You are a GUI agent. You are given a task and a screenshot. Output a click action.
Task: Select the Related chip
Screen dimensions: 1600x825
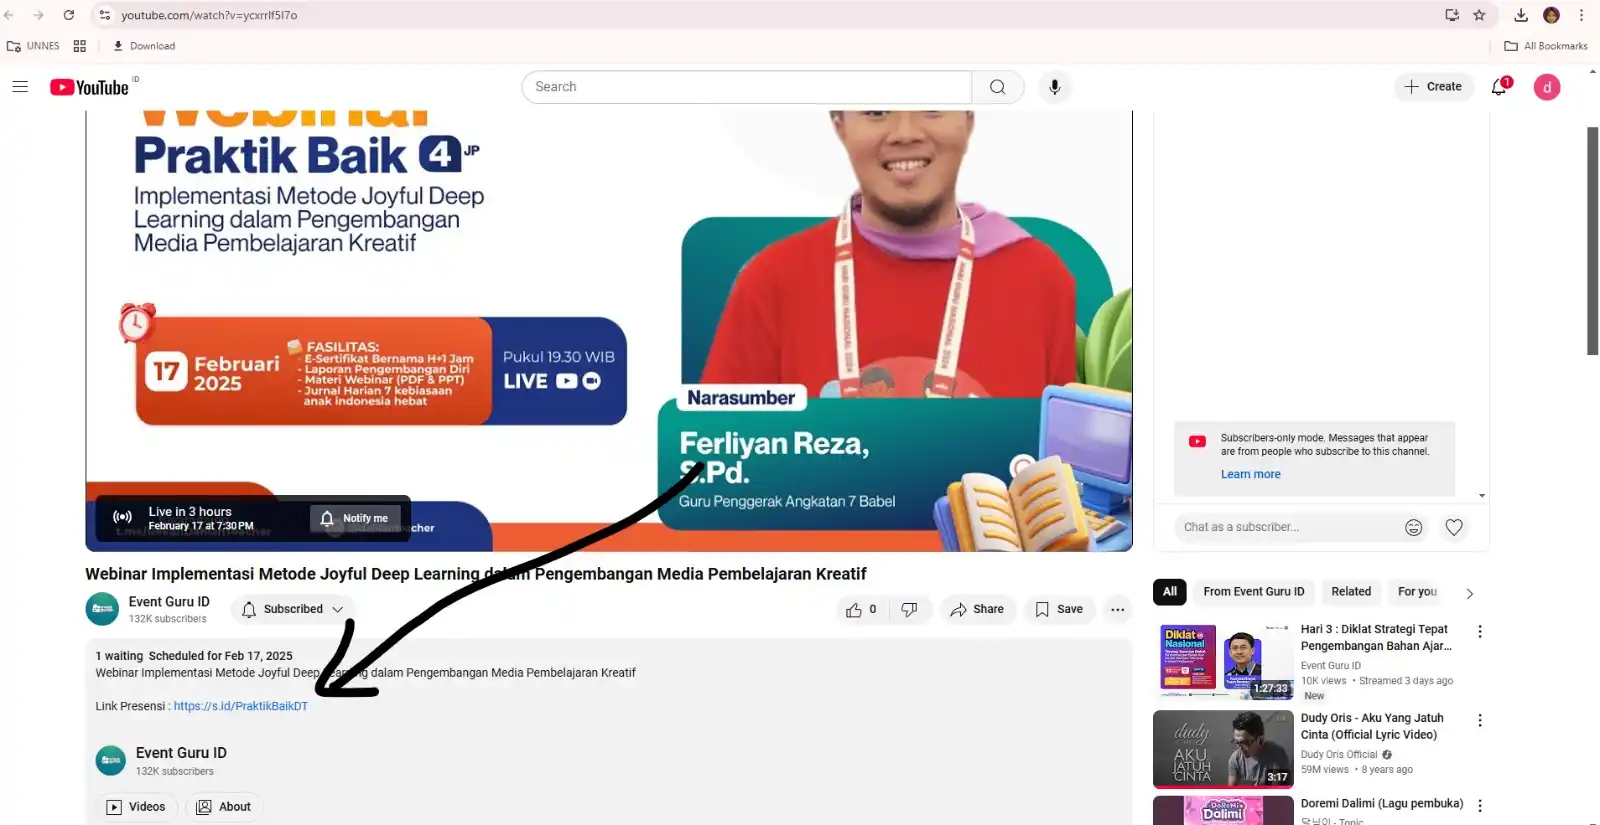coord(1351,592)
